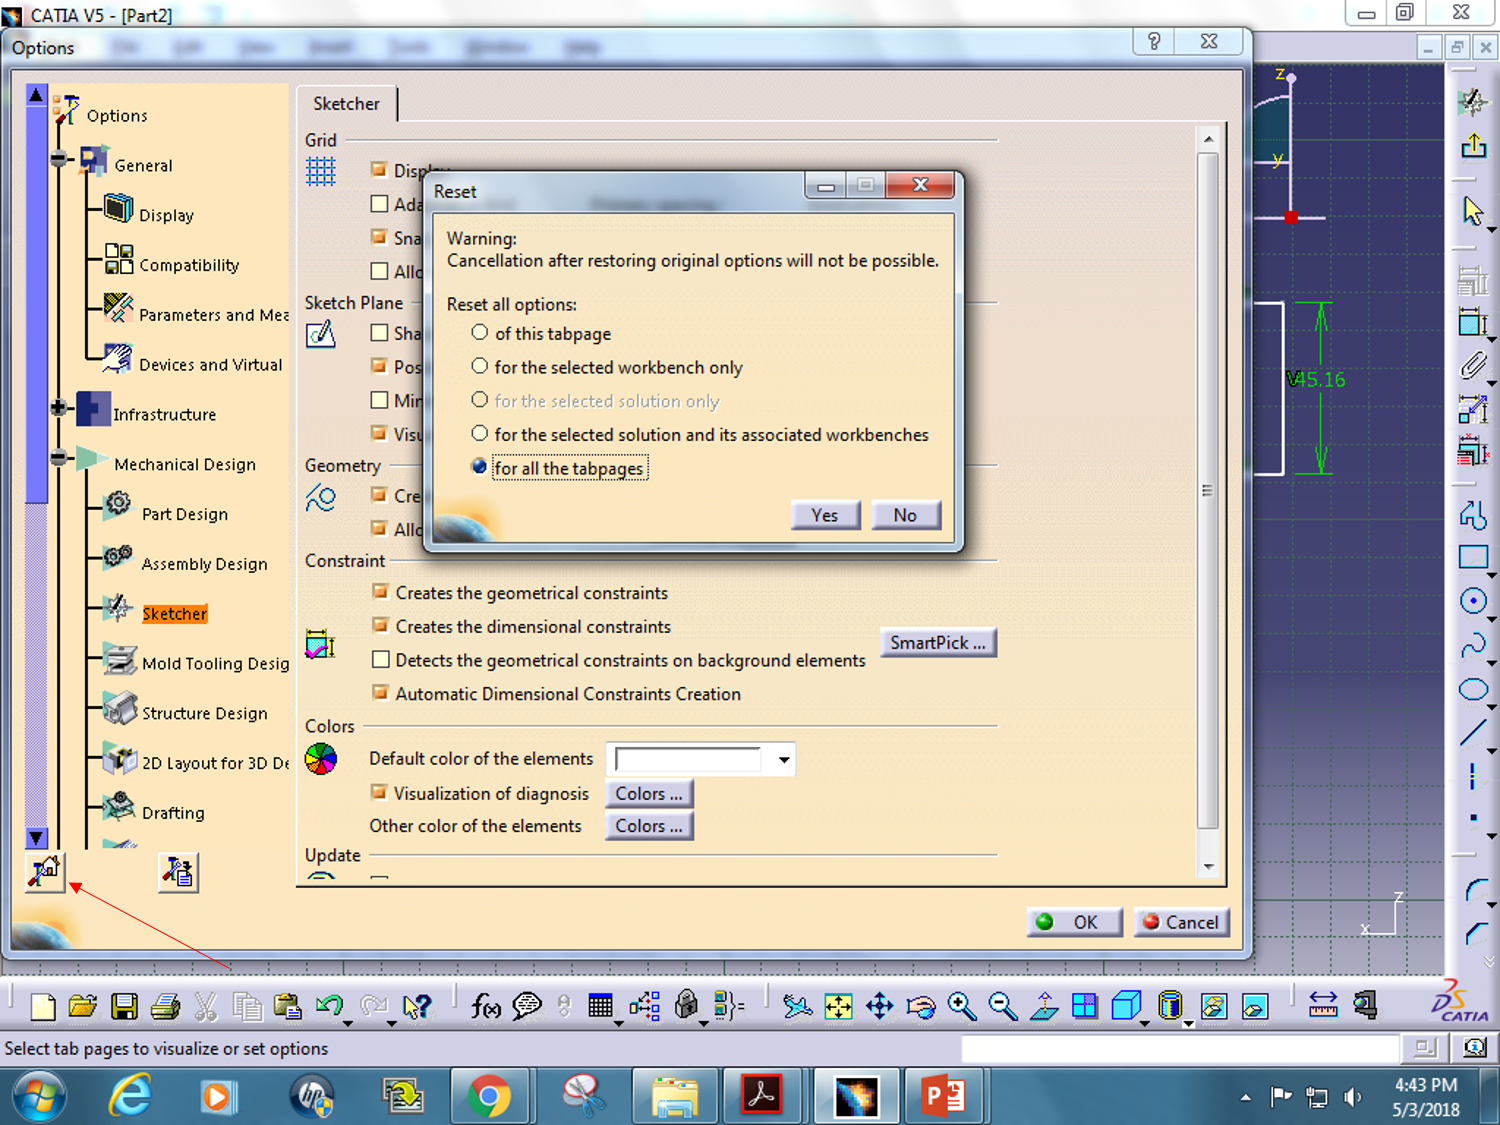Select the 'of this tabpage' reset option
This screenshot has height=1125, width=1500.
pyautogui.click(x=480, y=332)
